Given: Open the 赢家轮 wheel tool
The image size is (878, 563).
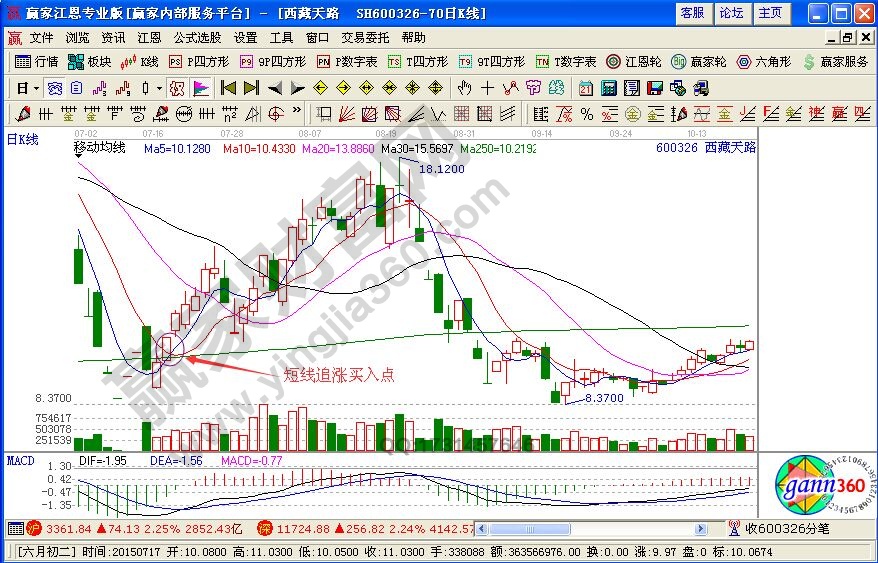Looking at the screenshot, I should 699,62.
